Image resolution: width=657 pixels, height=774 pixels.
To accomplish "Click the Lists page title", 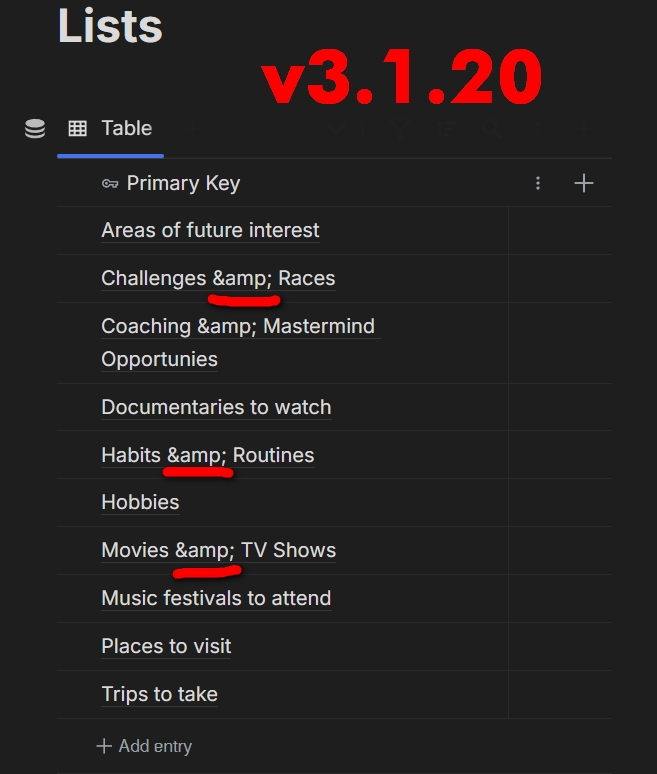I will tap(110, 26).
